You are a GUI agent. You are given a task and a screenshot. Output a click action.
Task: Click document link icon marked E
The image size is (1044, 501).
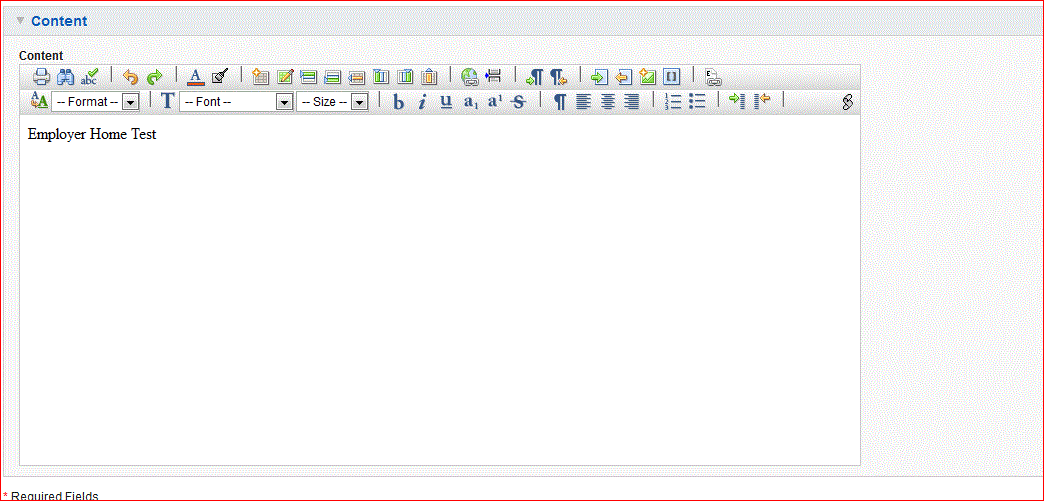712,77
